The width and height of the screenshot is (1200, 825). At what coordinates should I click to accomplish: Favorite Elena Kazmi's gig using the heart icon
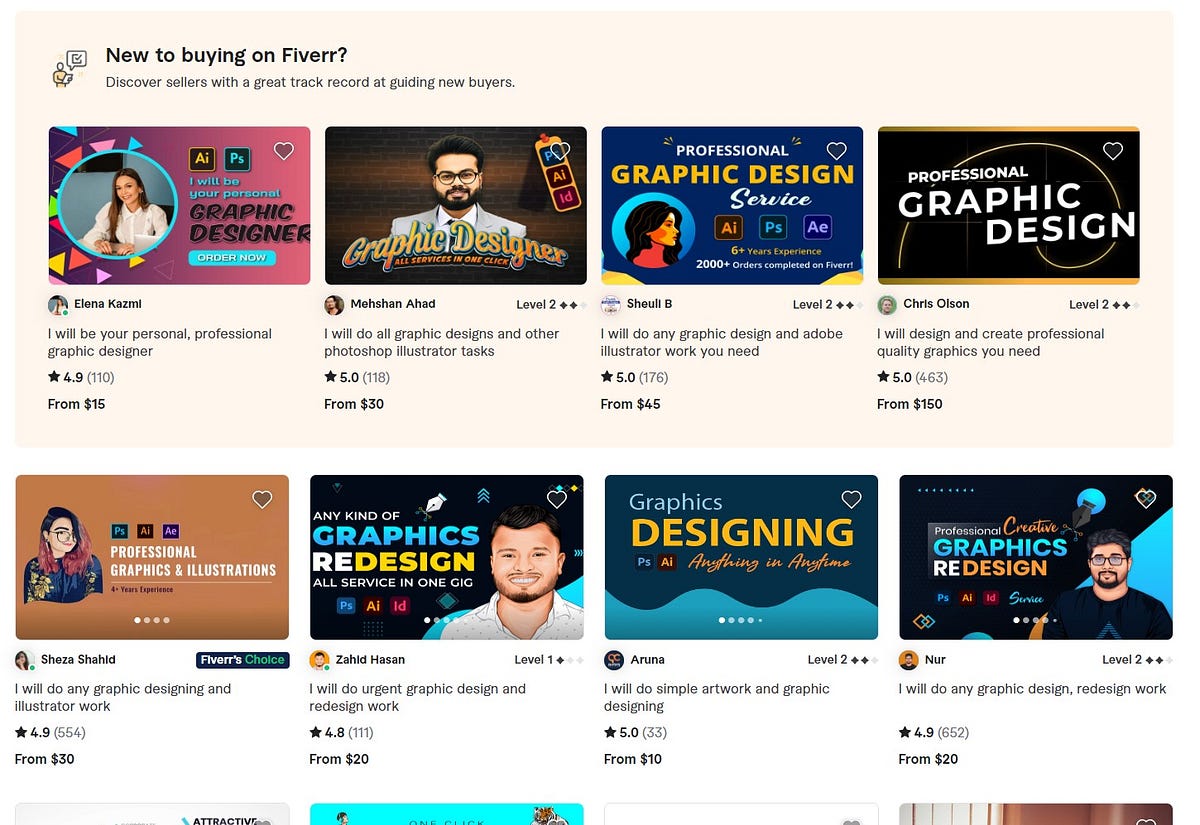coord(284,151)
